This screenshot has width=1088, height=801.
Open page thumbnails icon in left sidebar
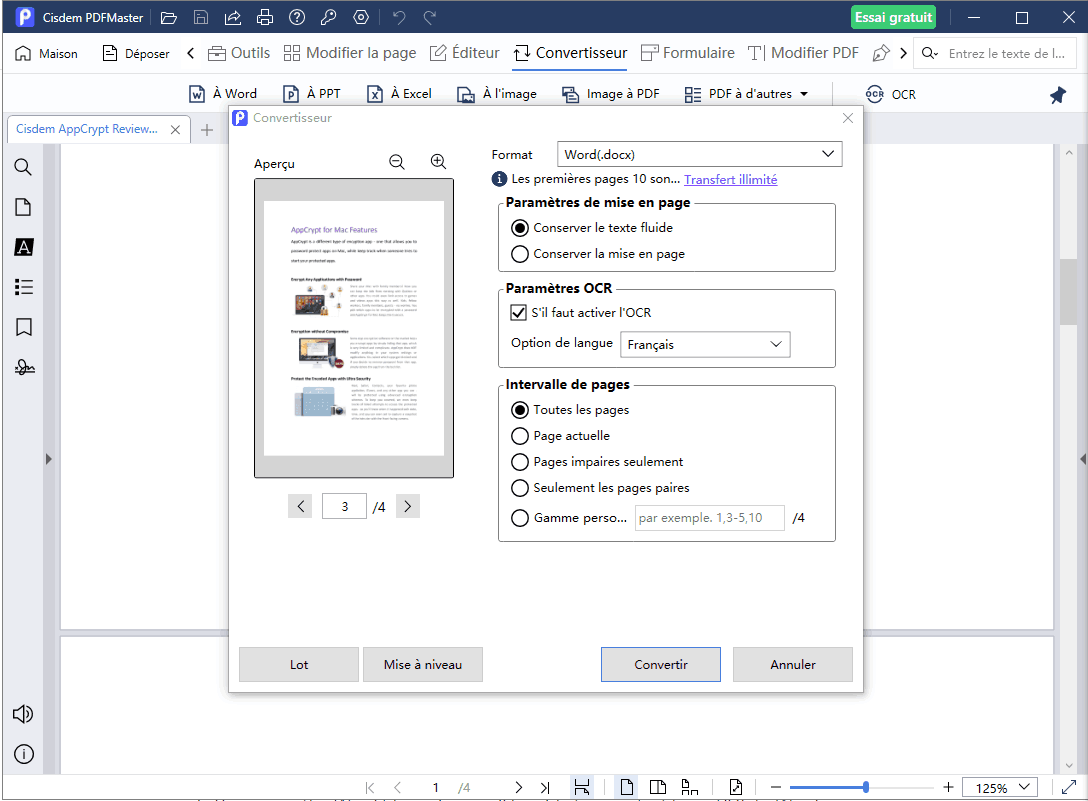coord(23,207)
